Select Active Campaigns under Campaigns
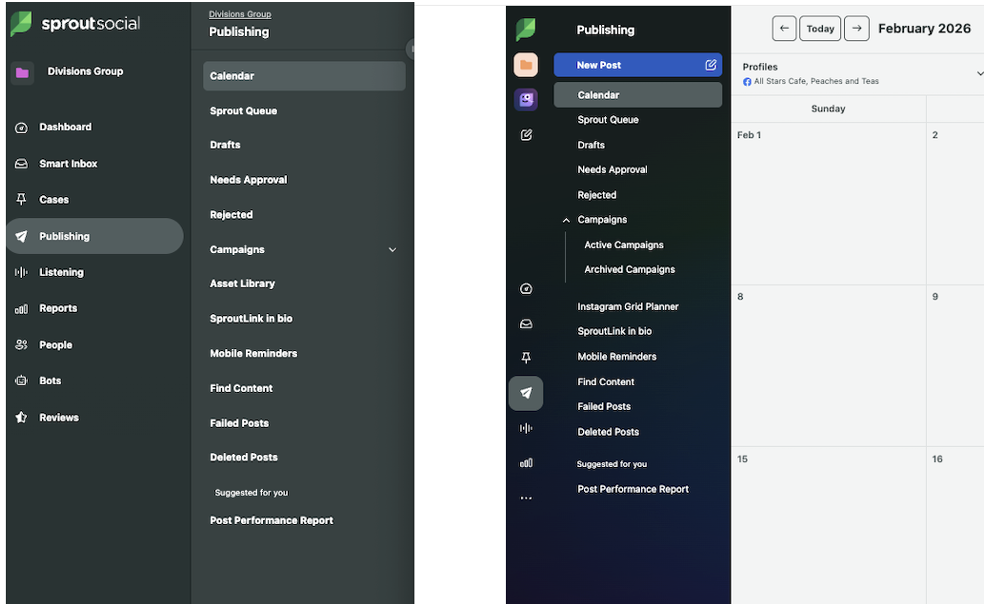 [623, 244]
